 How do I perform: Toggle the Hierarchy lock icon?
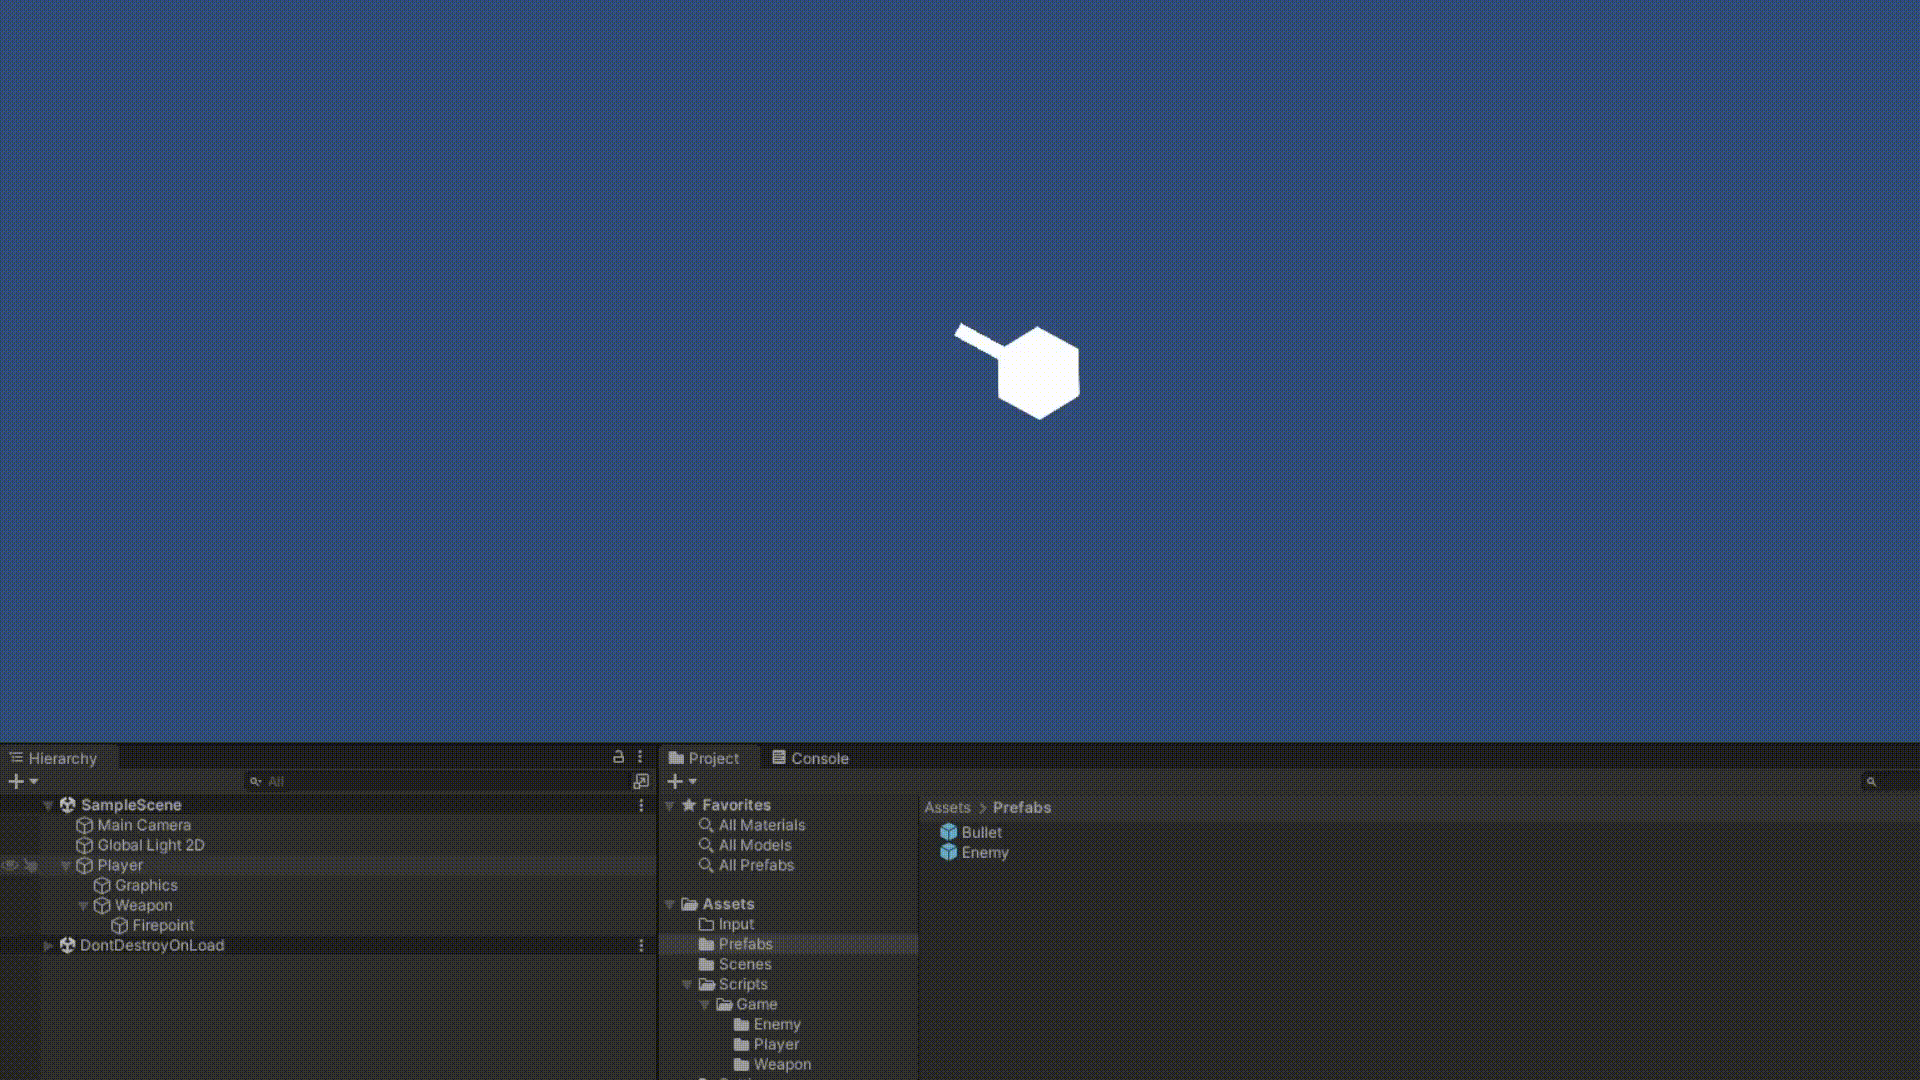point(620,757)
